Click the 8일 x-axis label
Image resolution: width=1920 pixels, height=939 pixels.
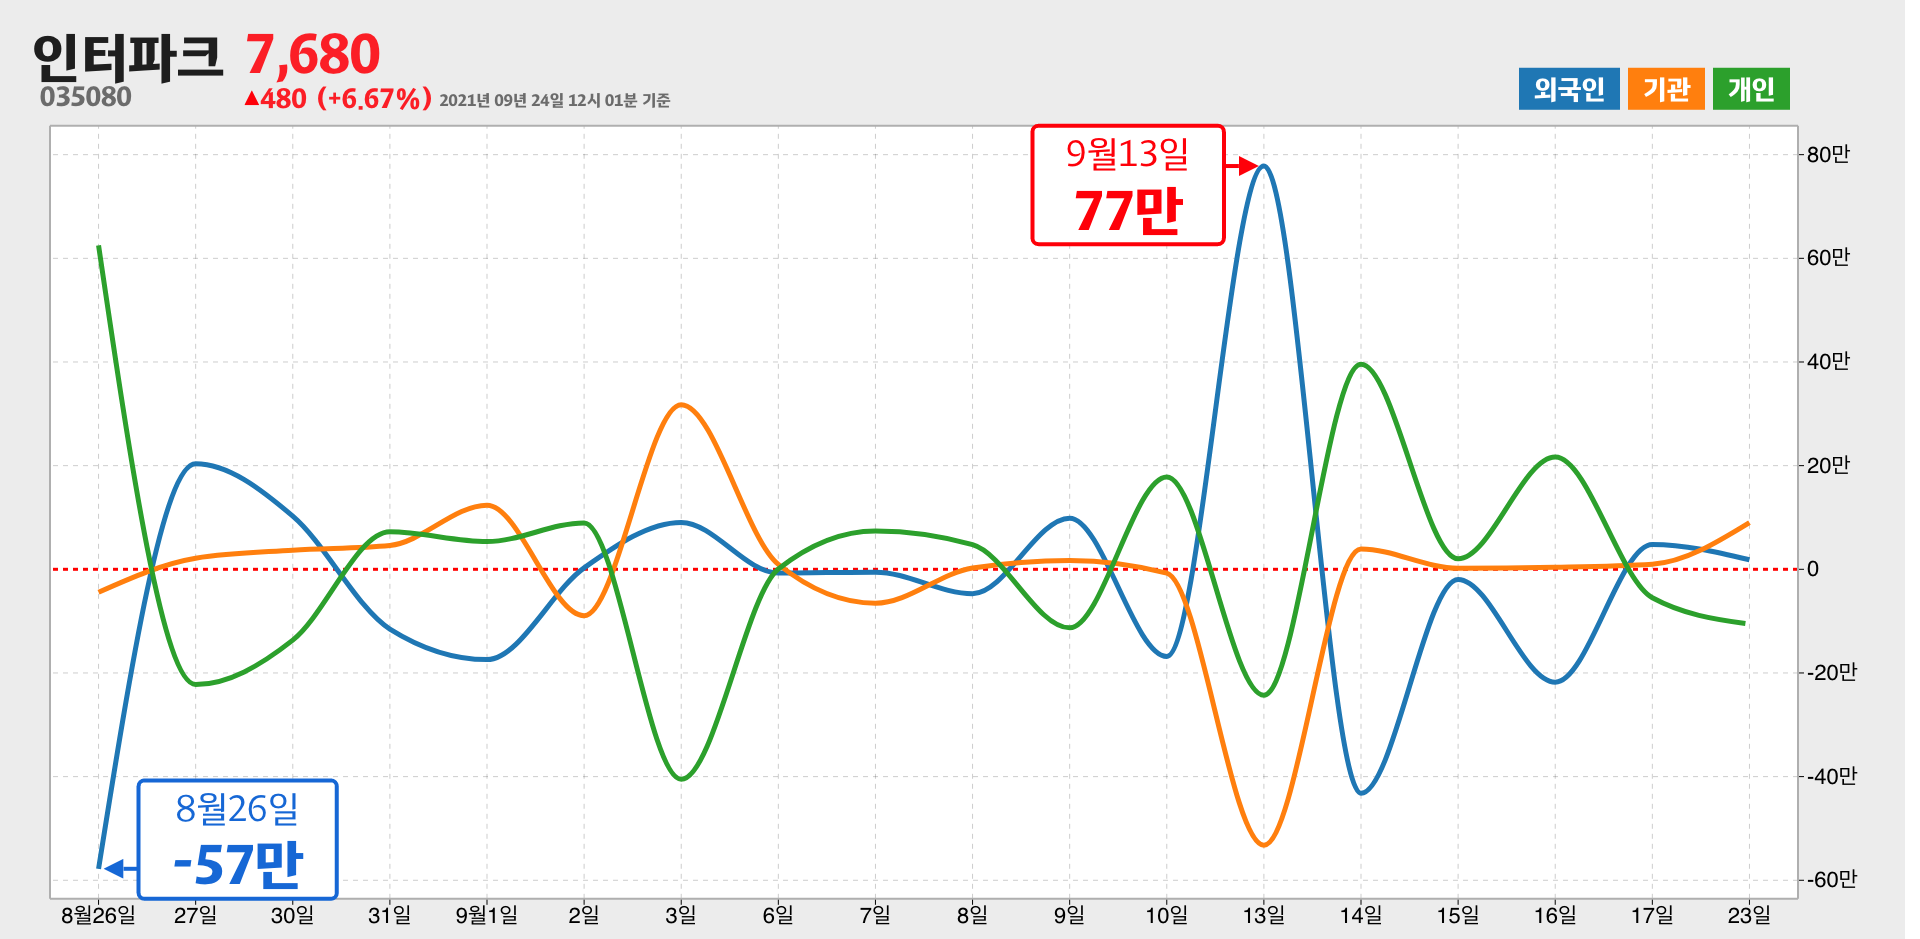(x=971, y=915)
